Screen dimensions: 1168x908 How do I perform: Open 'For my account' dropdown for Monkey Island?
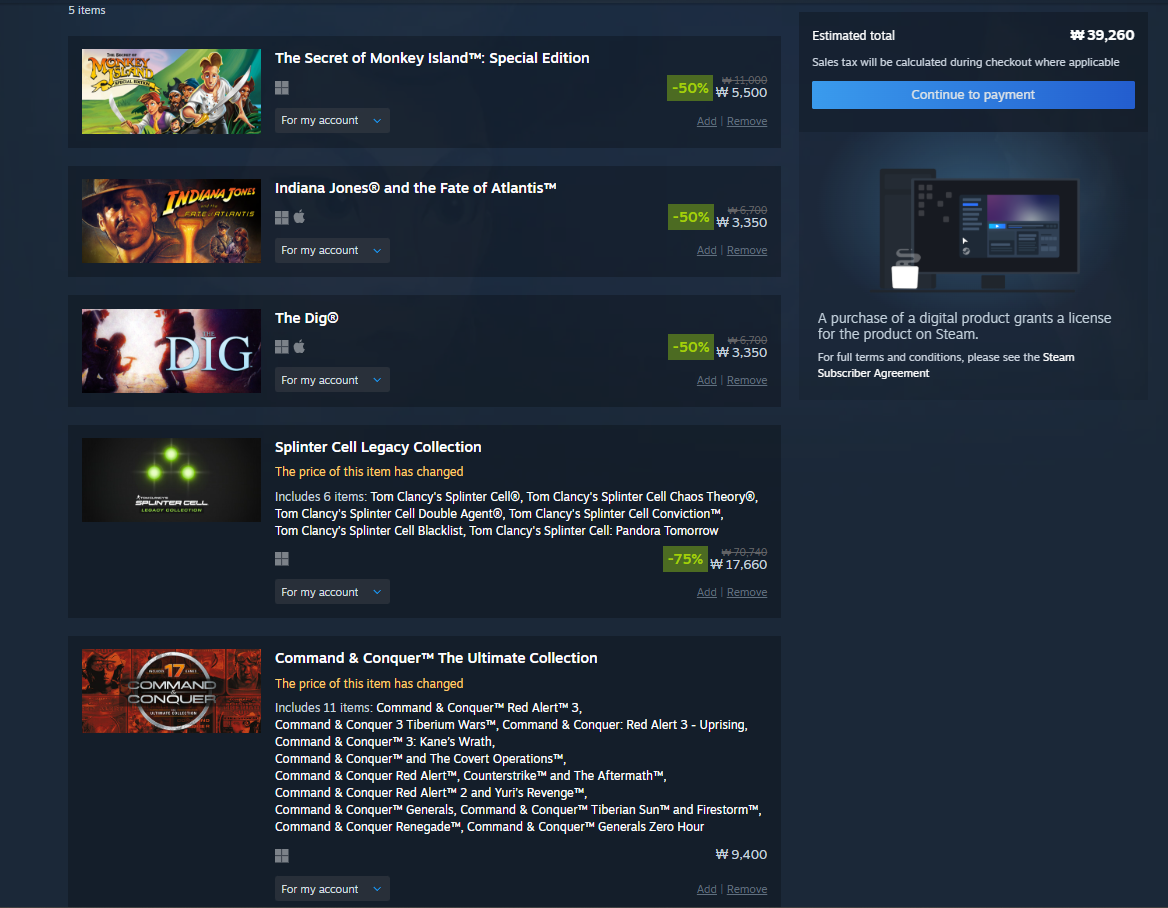[x=332, y=121]
